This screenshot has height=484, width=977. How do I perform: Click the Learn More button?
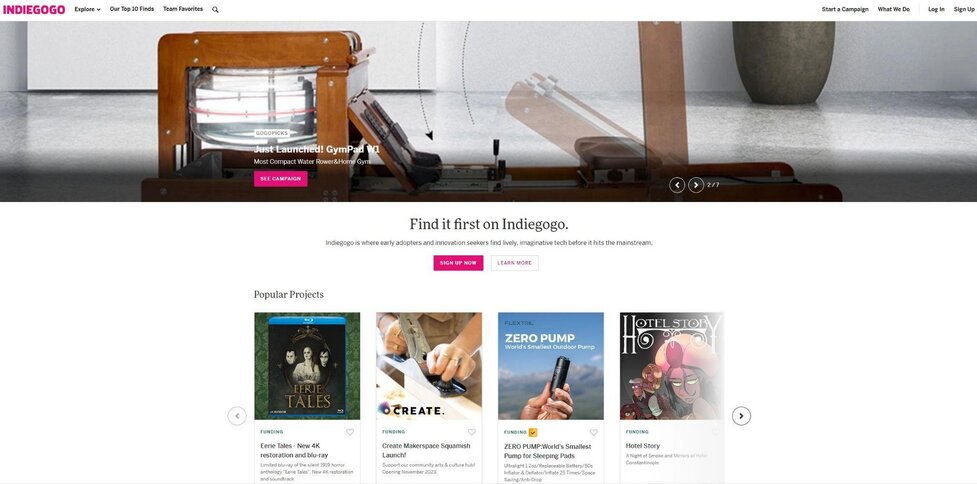click(x=514, y=263)
